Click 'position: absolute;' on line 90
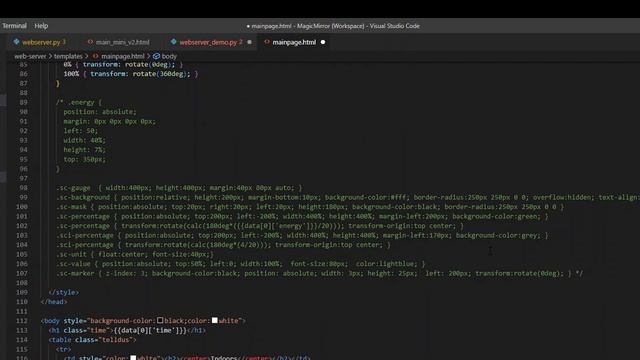The image size is (640, 360). 100,112
